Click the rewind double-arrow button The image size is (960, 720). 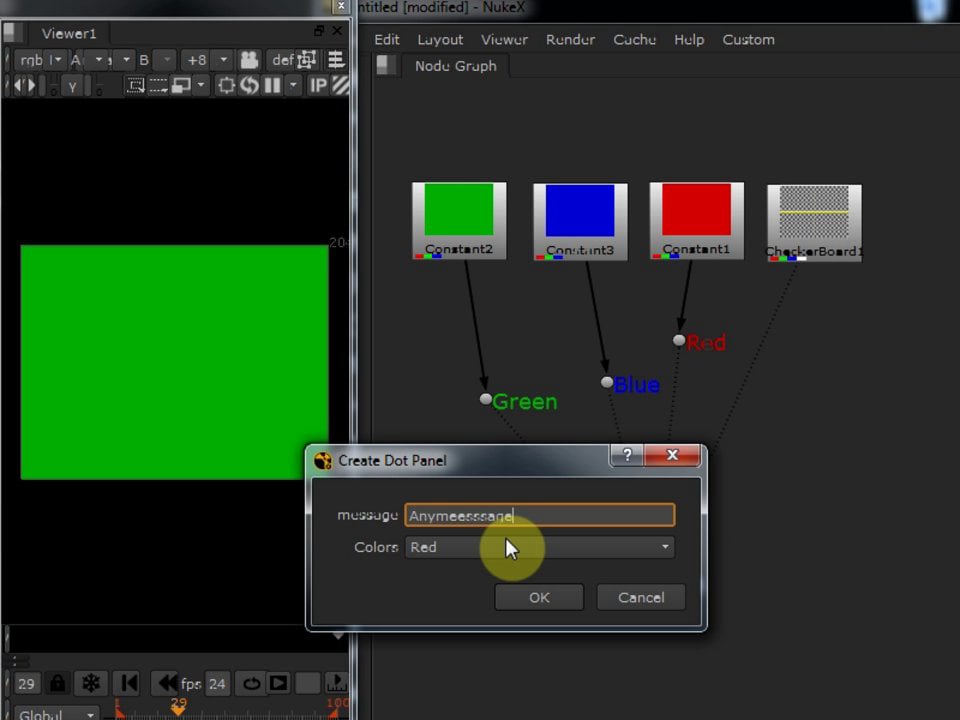(165, 683)
